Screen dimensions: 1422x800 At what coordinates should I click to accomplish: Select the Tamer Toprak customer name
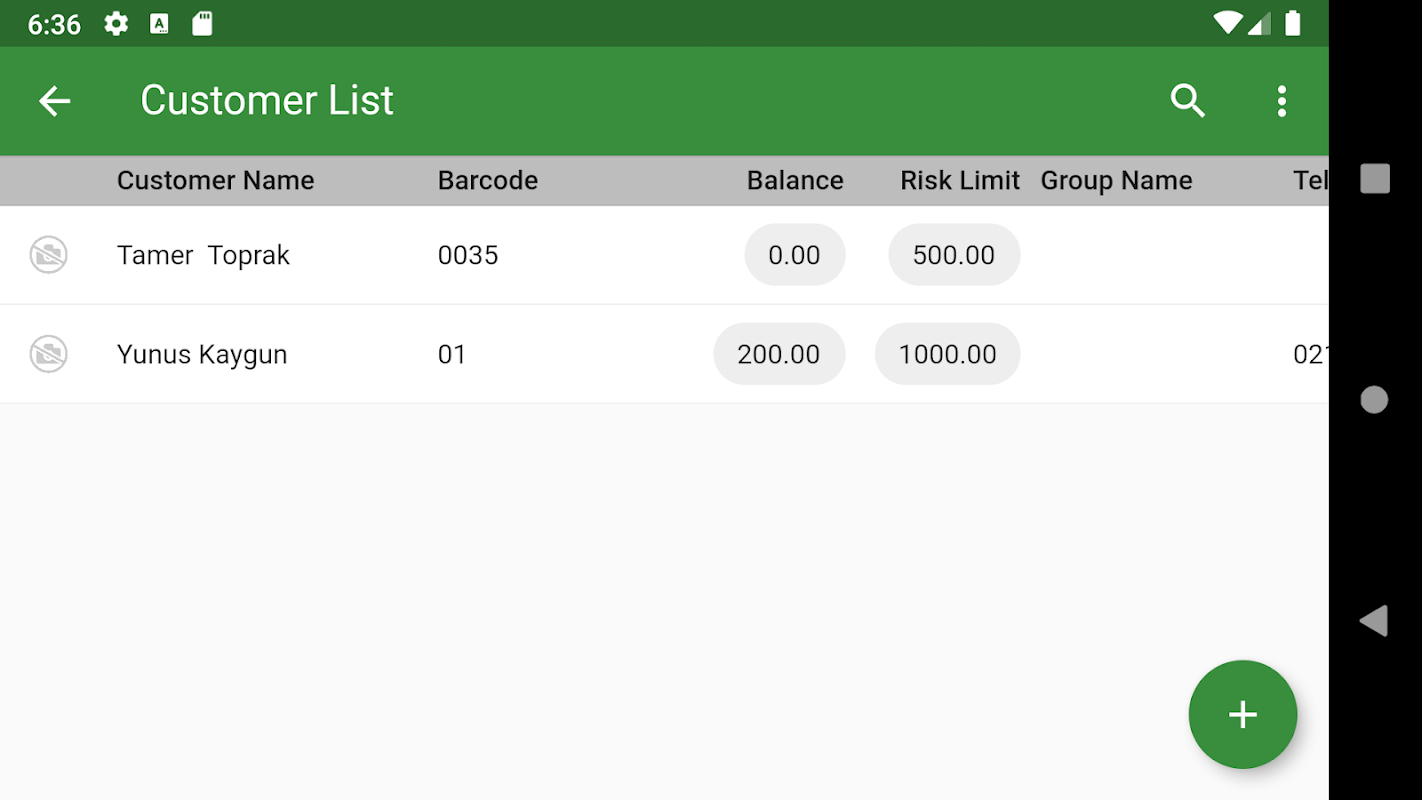(x=203, y=255)
